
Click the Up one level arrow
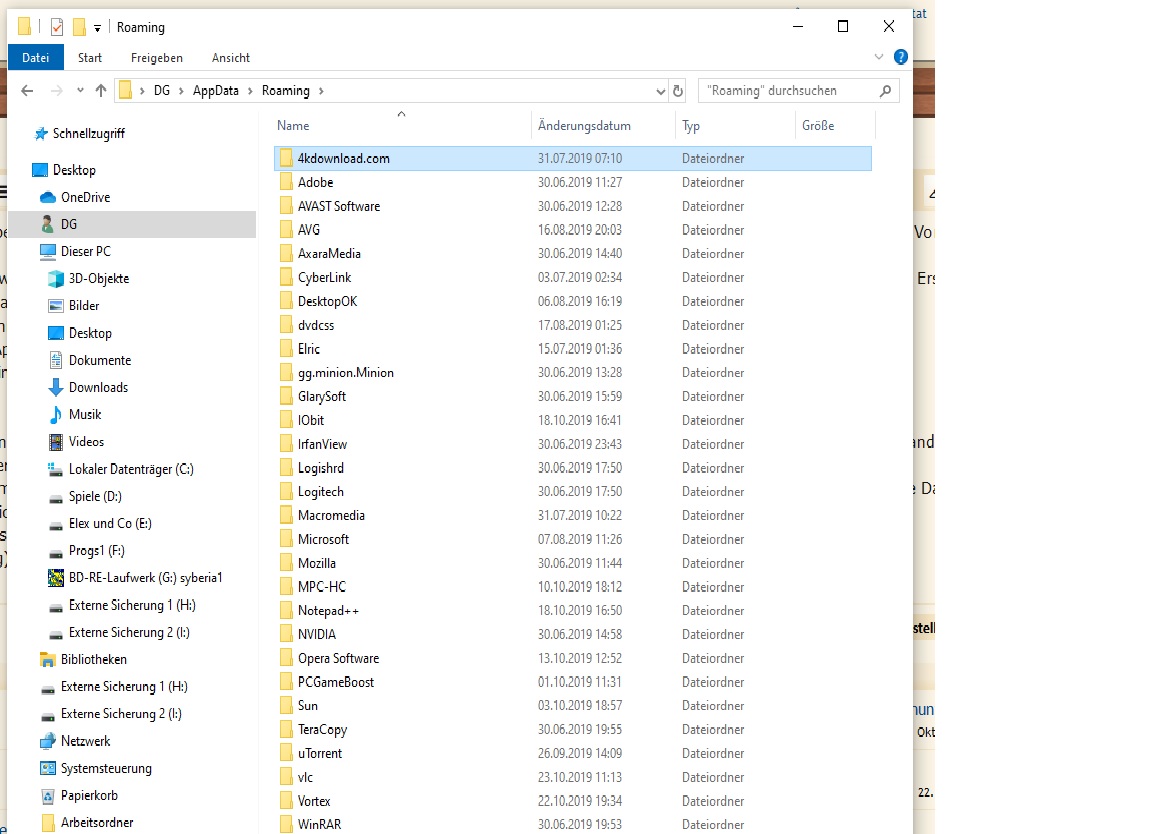click(100, 91)
